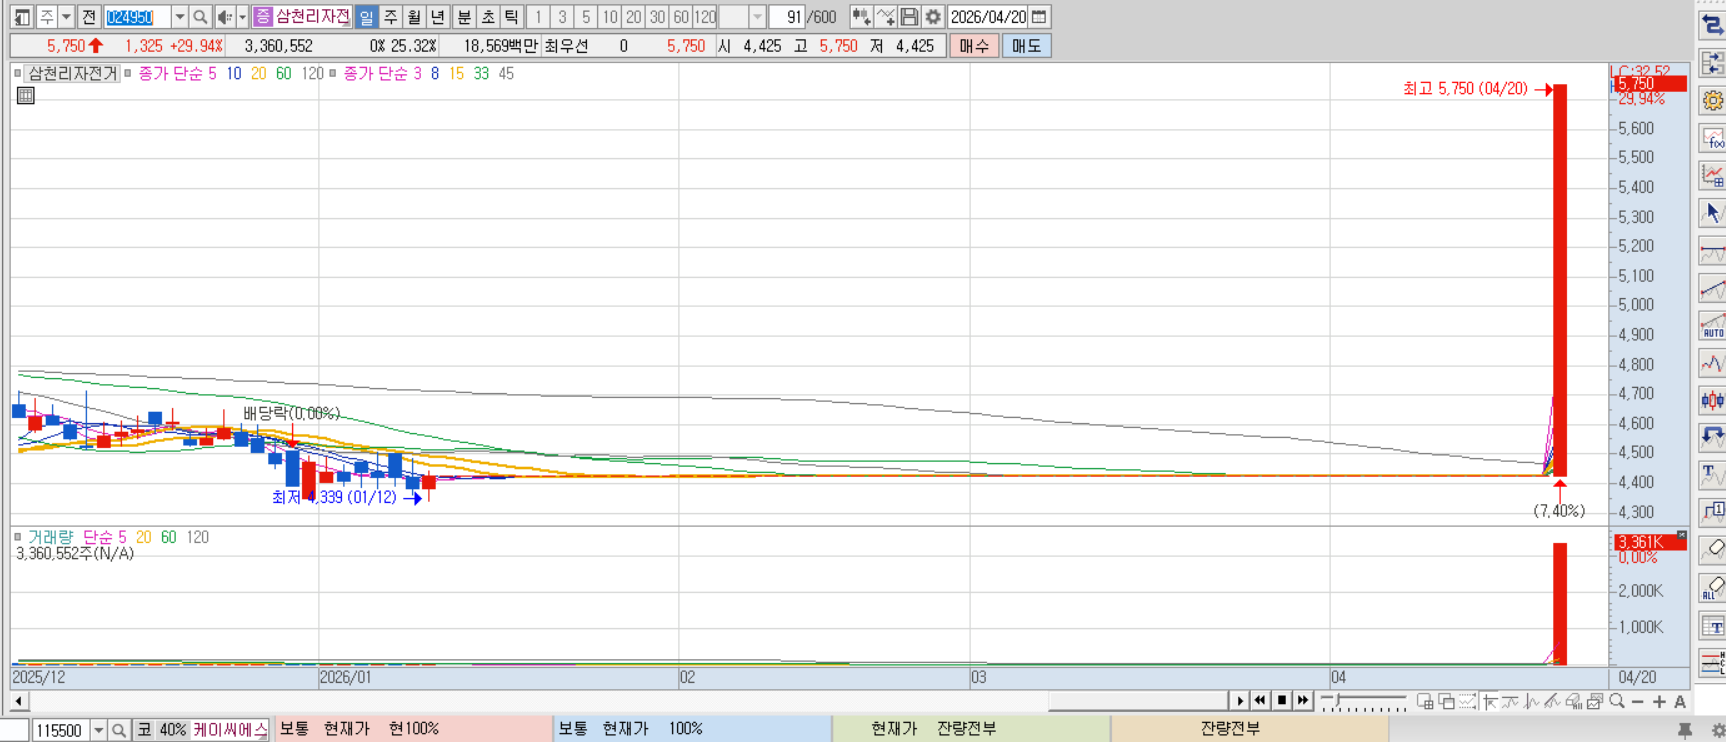Toggle the 일 daily period button
1726x742 pixels.
pos(366,17)
